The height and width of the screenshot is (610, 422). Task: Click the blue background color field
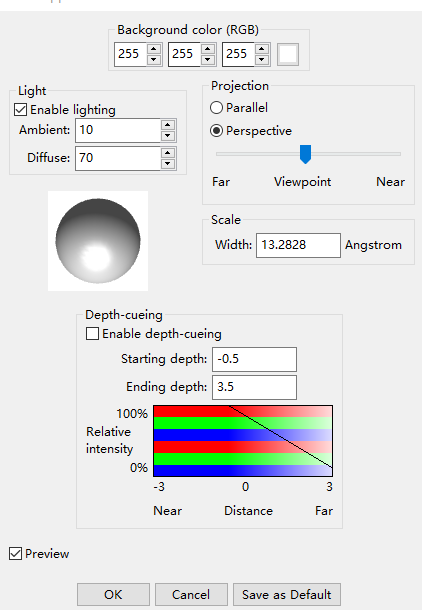click(239, 54)
